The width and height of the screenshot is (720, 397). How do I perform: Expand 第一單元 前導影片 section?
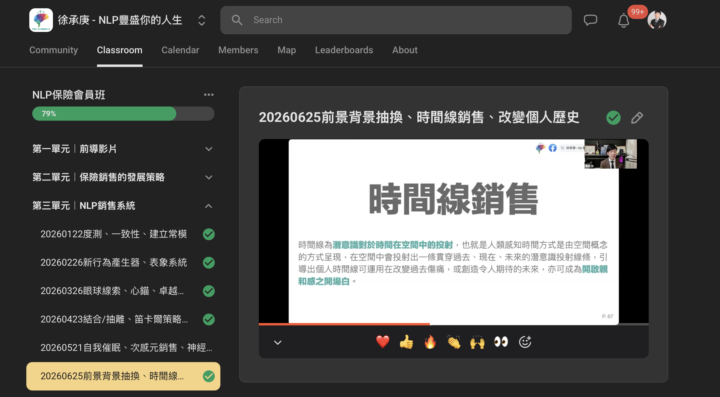123,149
